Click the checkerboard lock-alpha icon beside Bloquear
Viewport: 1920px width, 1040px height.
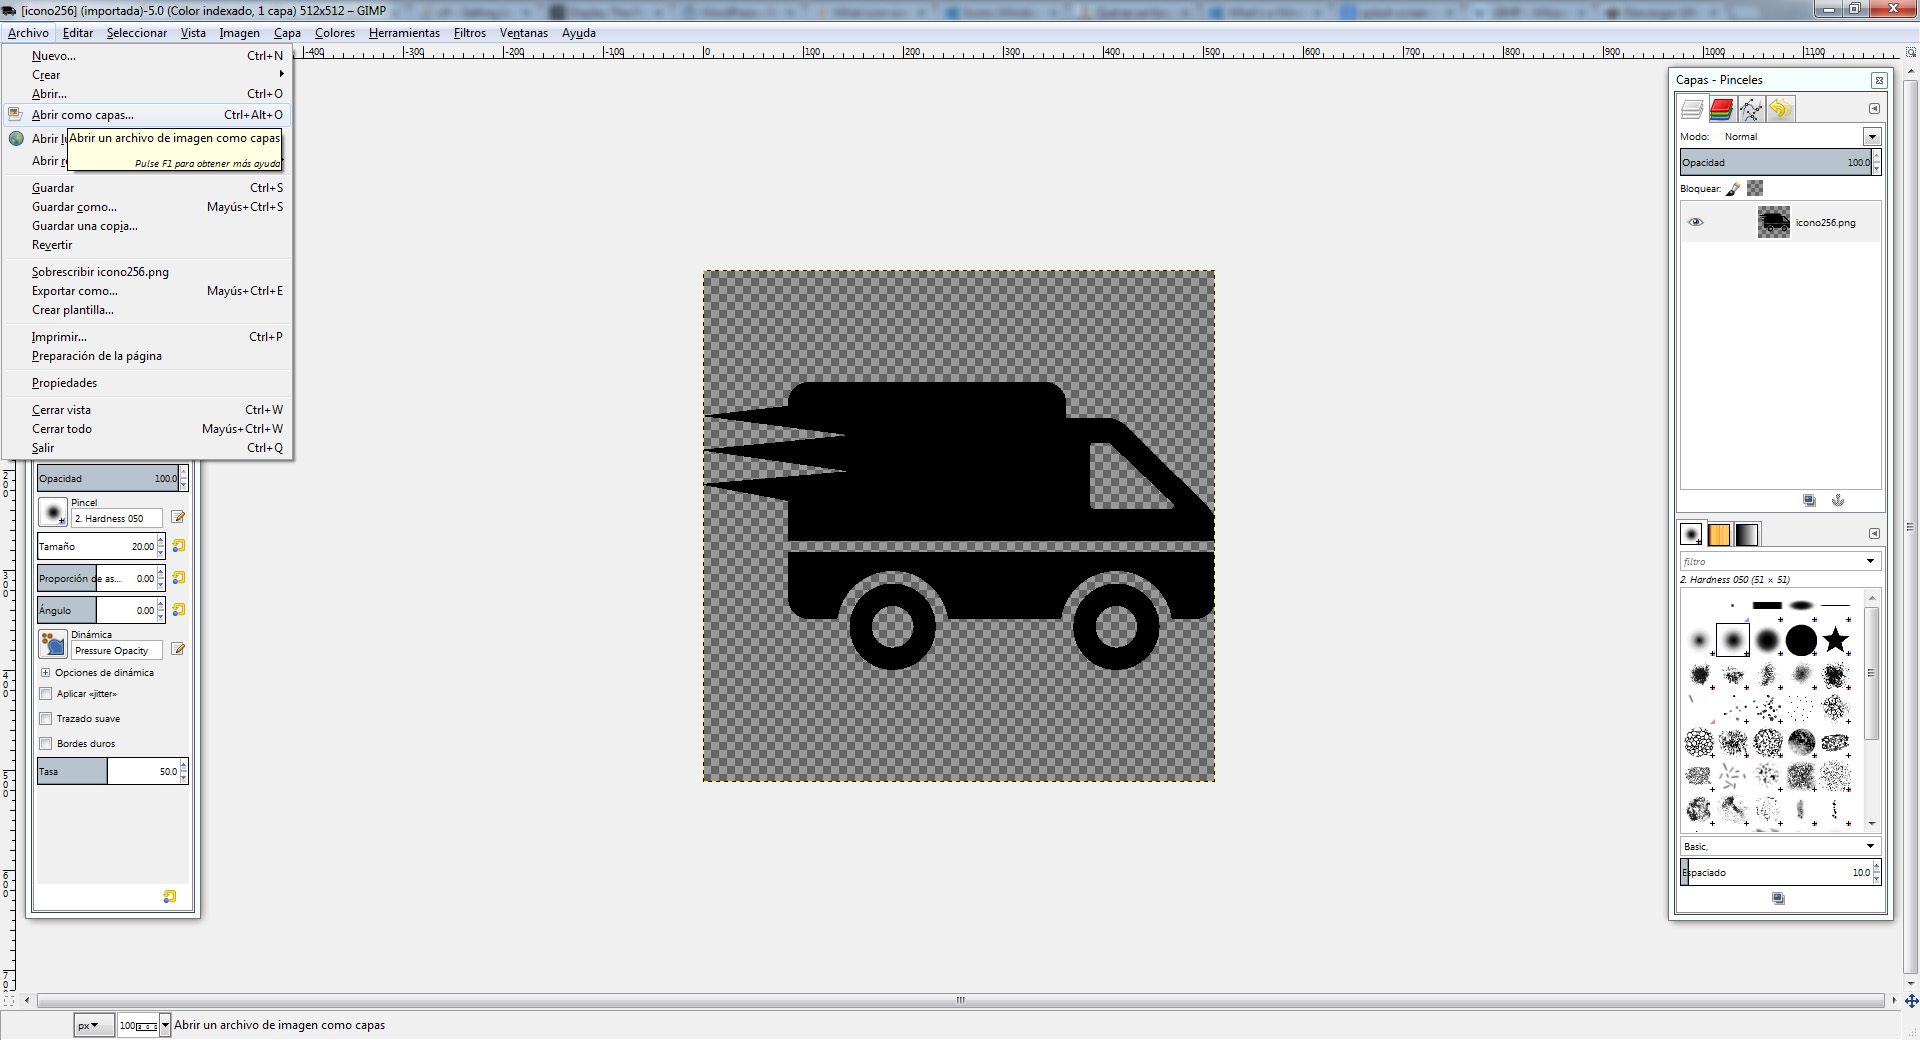[1755, 188]
